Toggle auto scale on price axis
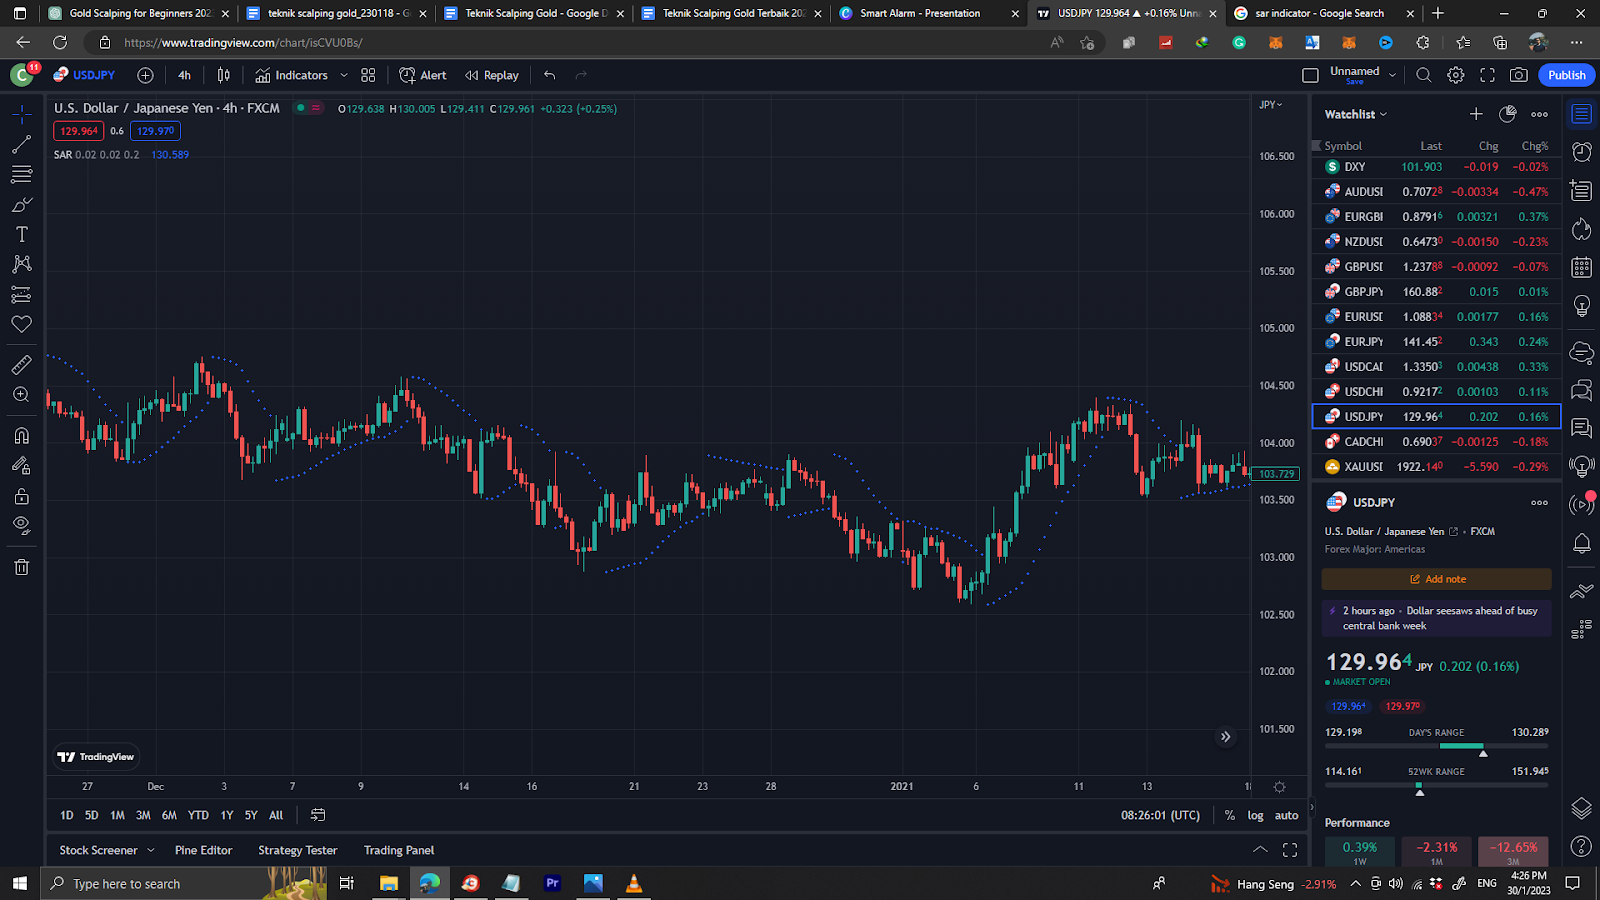This screenshot has width=1600, height=900. (x=1286, y=815)
